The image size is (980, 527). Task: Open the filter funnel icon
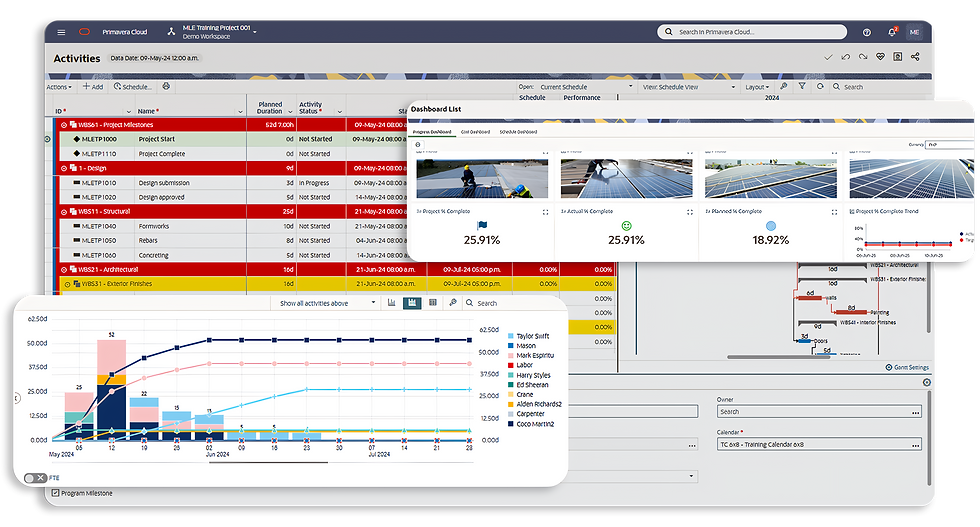tap(802, 86)
